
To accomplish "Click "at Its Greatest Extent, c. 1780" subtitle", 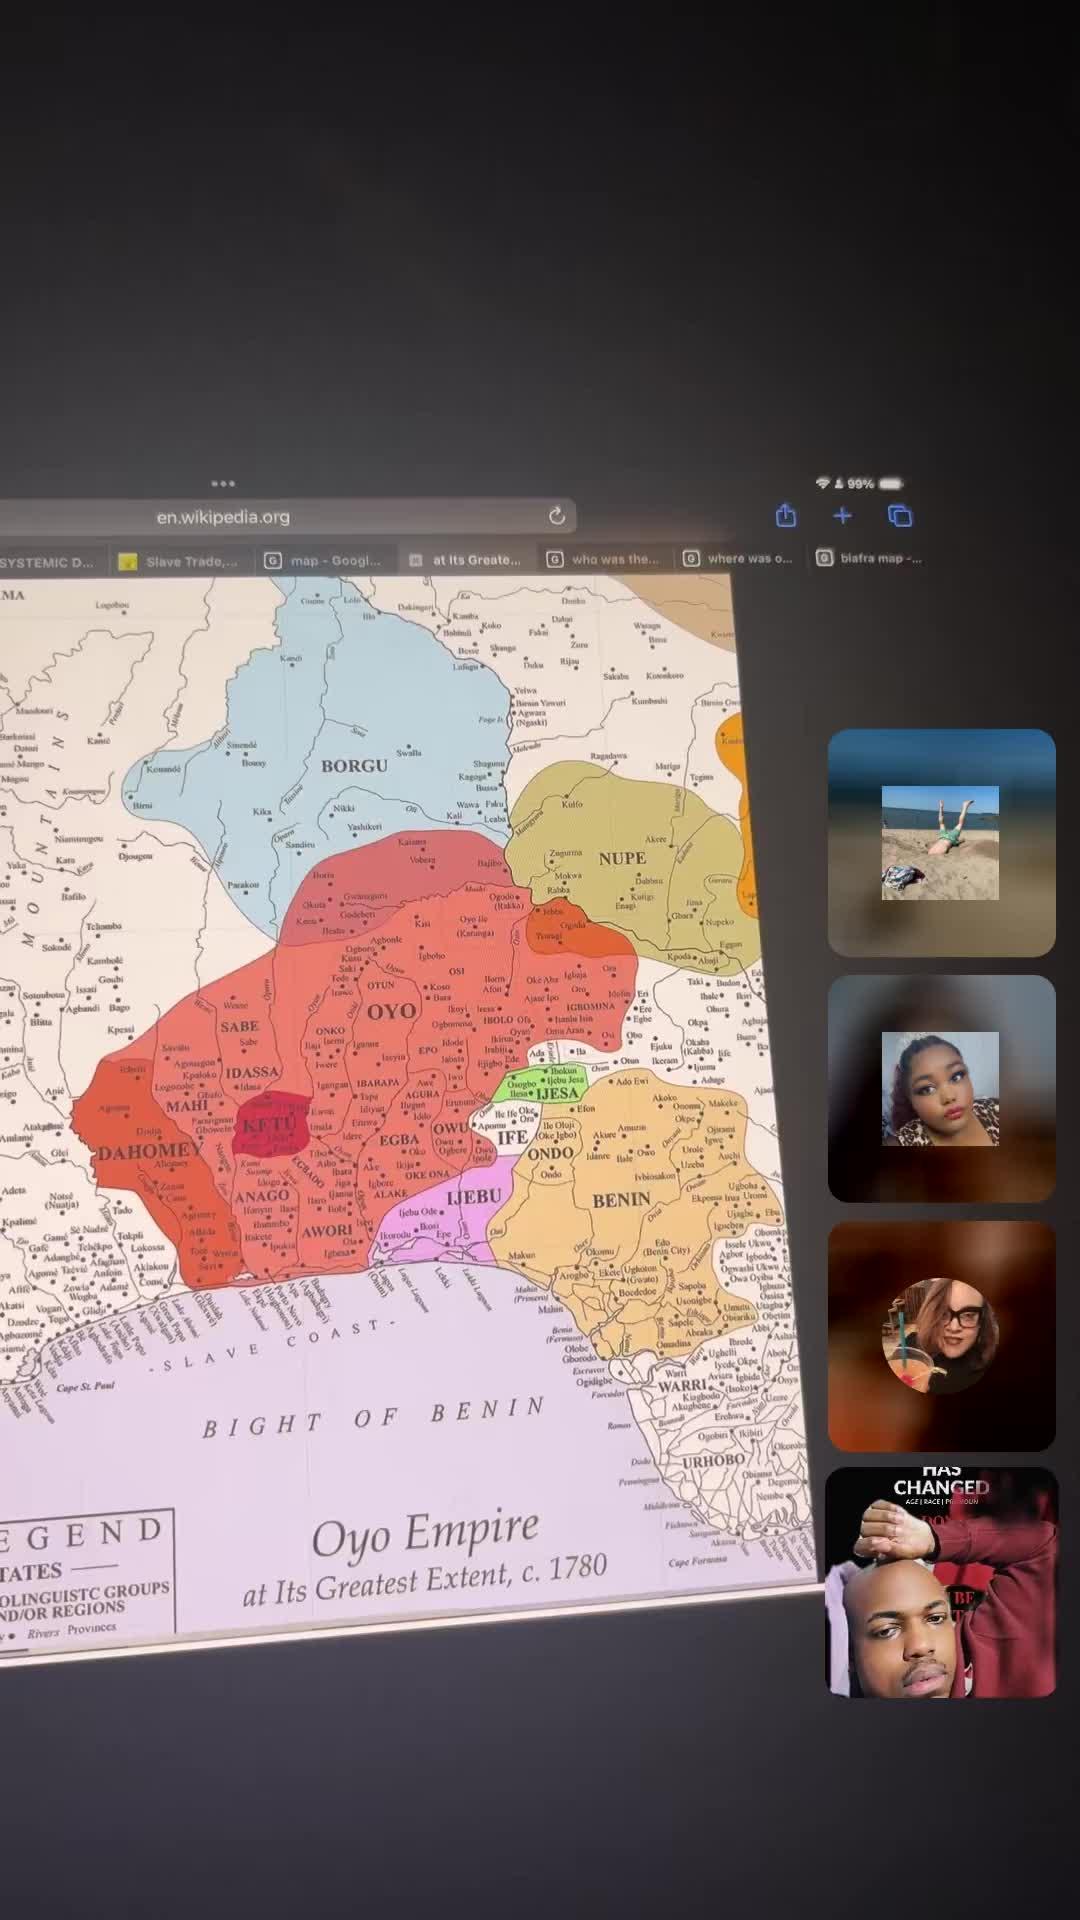I will pos(425,1580).
